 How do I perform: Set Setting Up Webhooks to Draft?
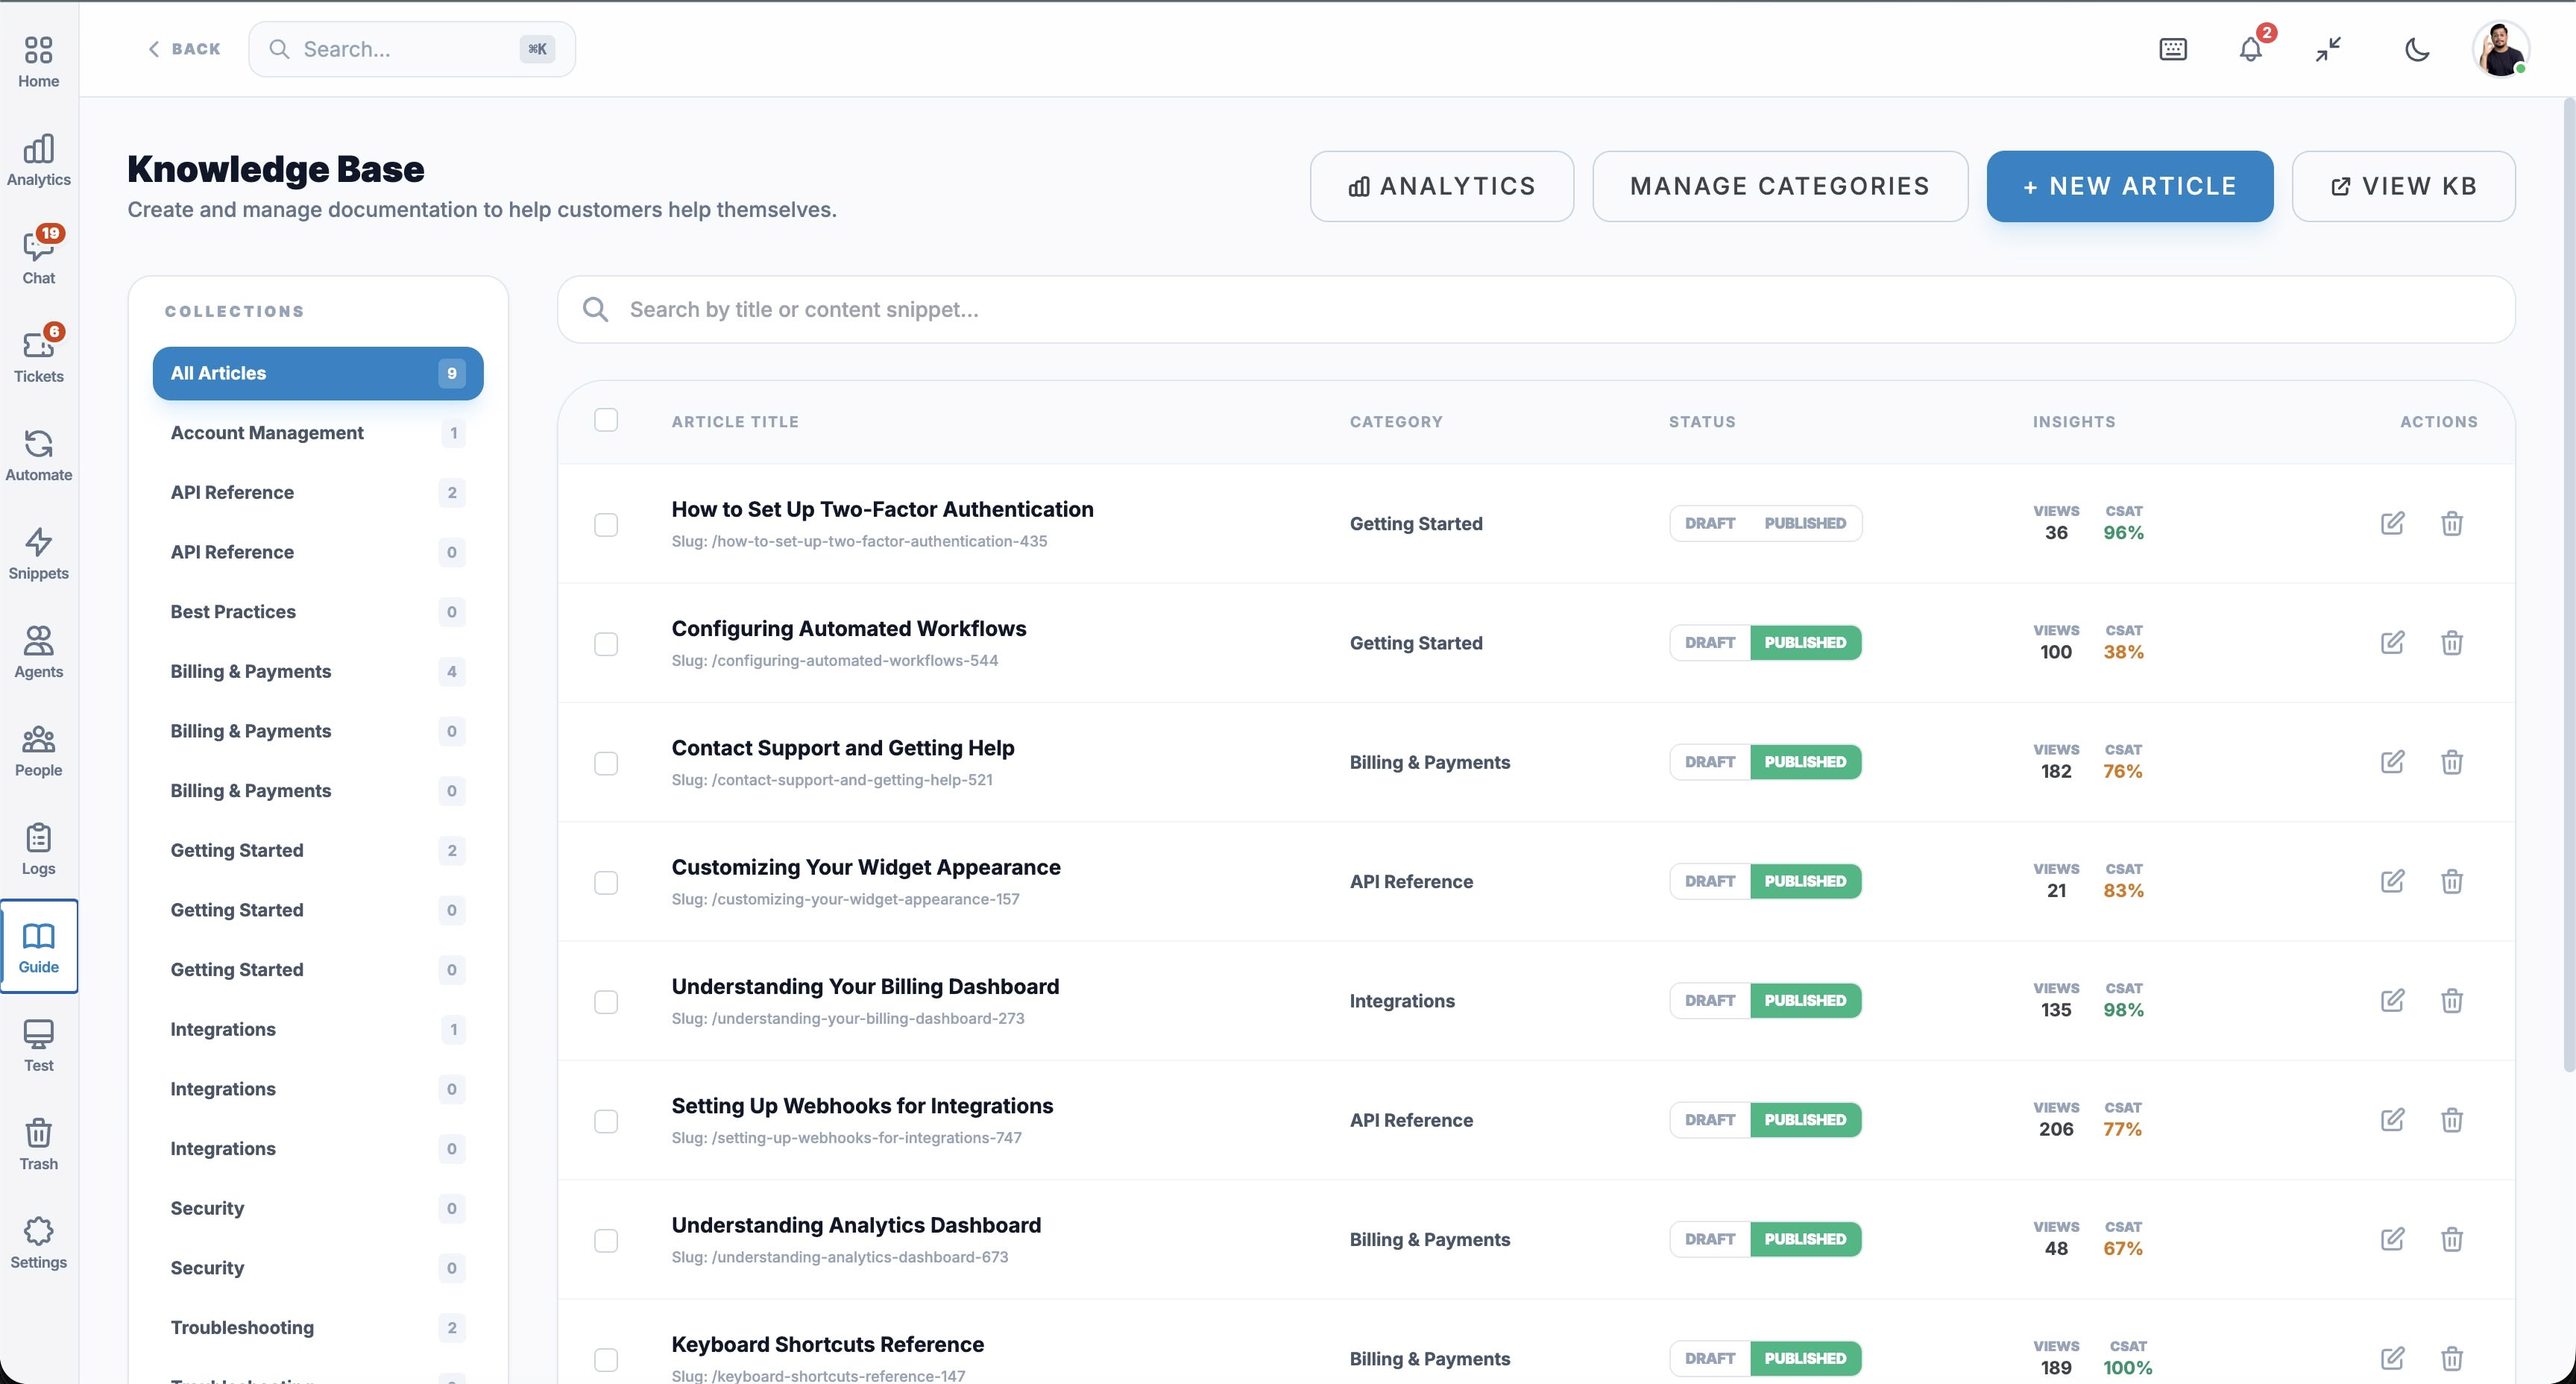[1710, 1120]
